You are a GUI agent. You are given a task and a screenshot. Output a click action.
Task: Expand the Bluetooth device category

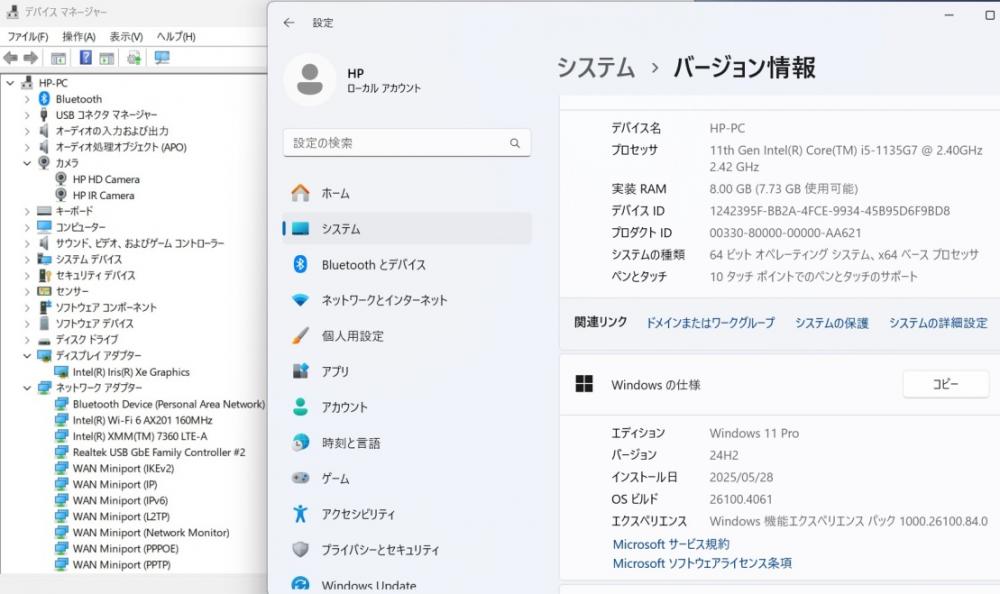pyautogui.click(x=27, y=99)
